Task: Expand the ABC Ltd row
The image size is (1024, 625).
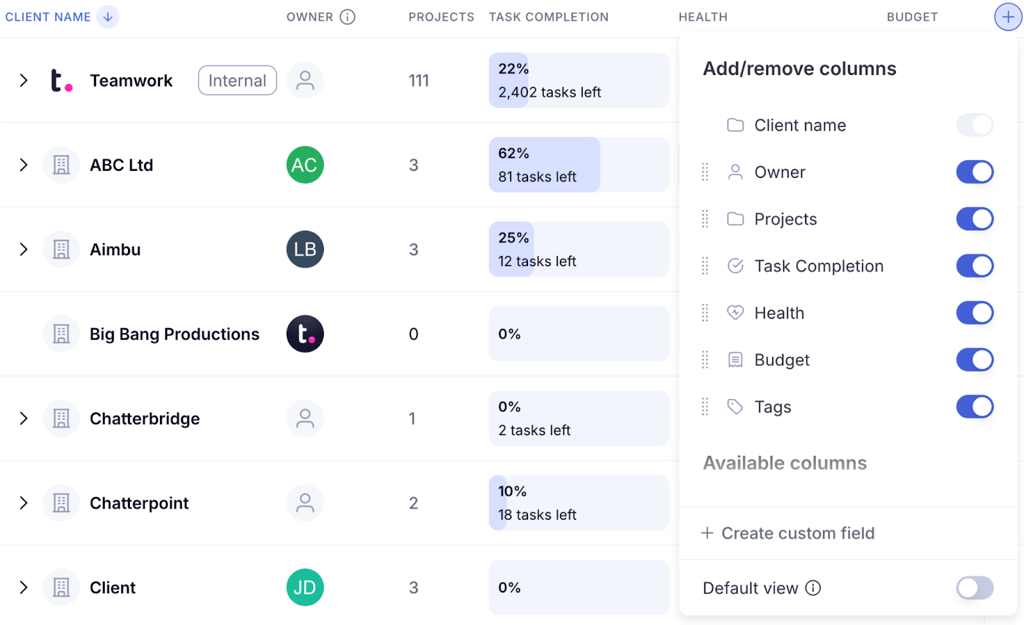Action: pos(24,164)
